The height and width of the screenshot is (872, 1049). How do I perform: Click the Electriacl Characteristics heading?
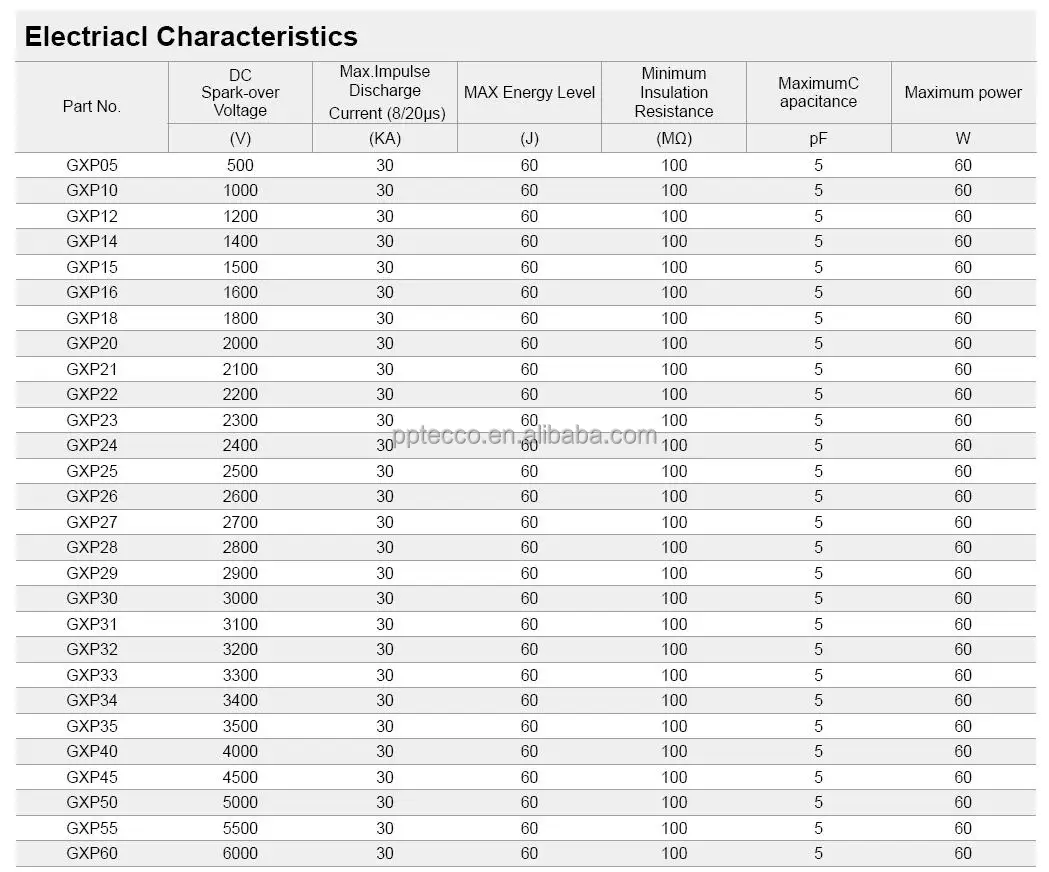191,37
